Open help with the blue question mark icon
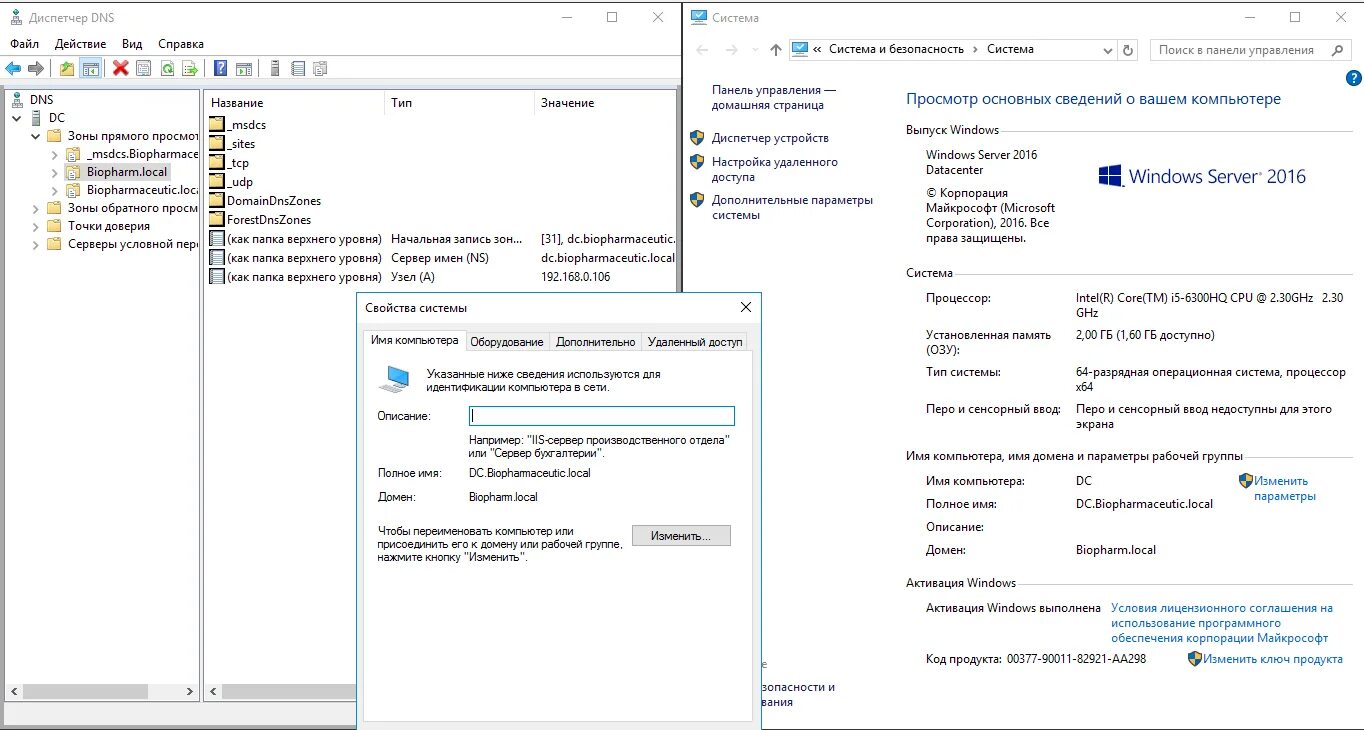The width and height of the screenshot is (1364, 730). (x=220, y=68)
